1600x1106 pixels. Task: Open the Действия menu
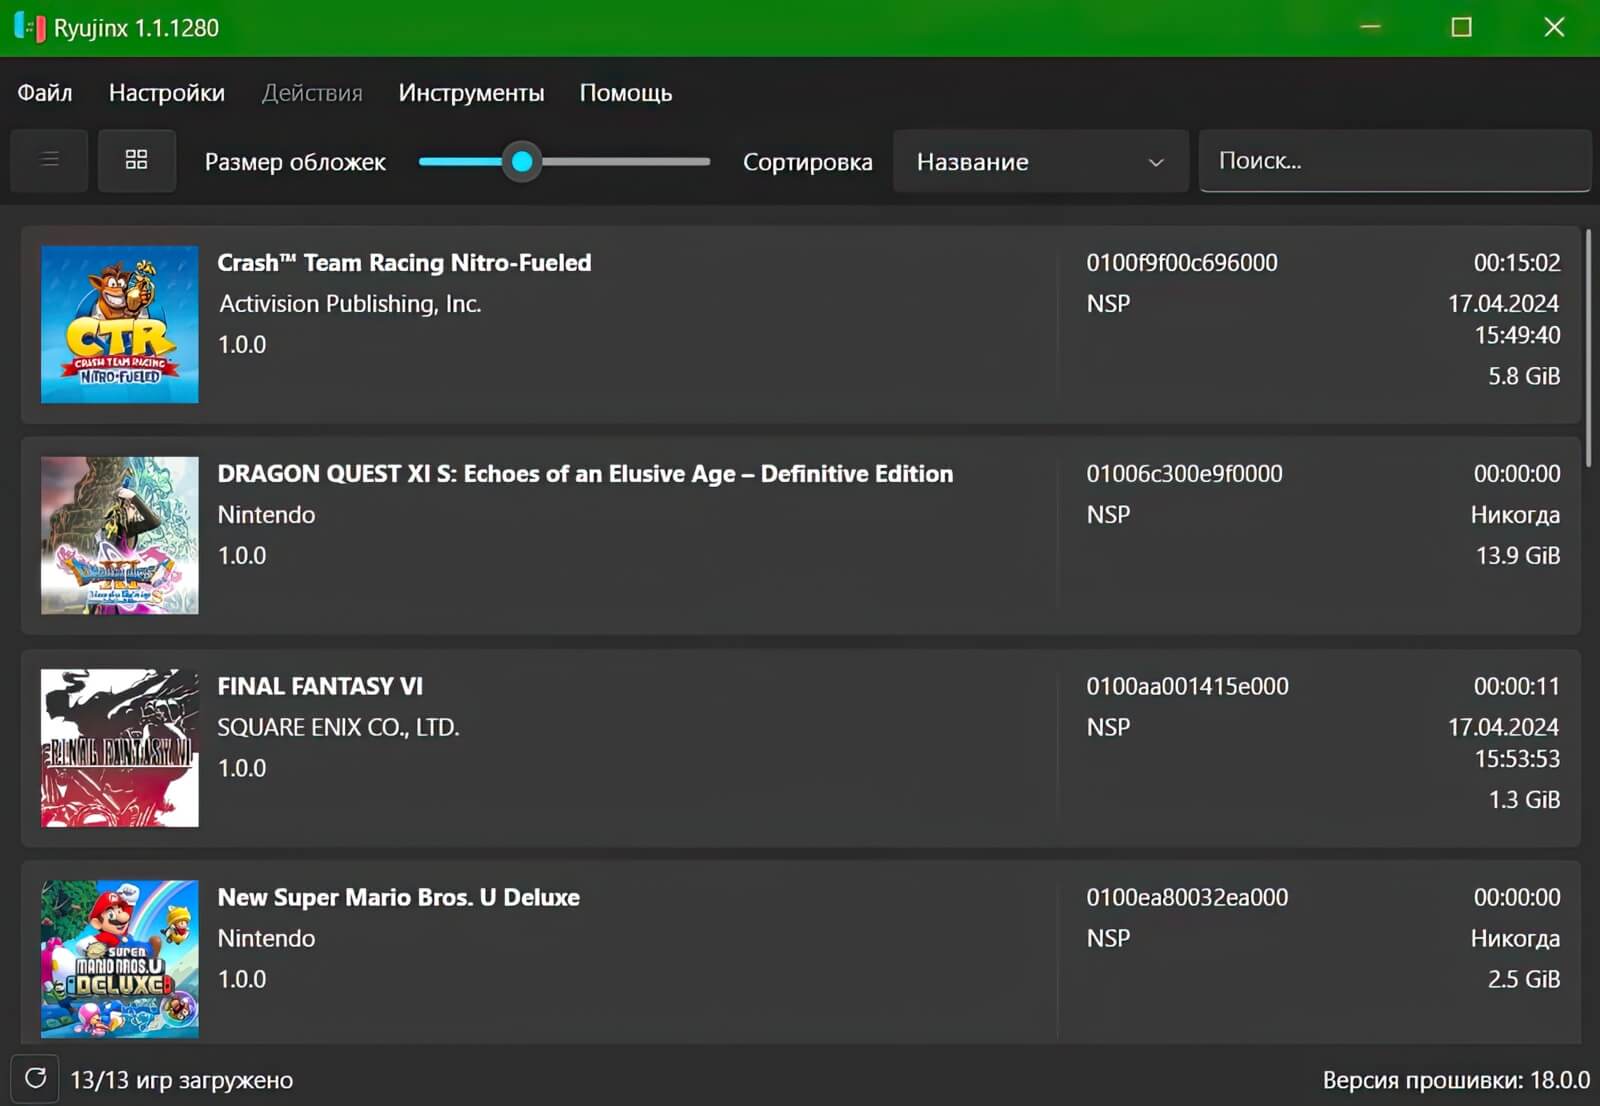coord(312,93)
